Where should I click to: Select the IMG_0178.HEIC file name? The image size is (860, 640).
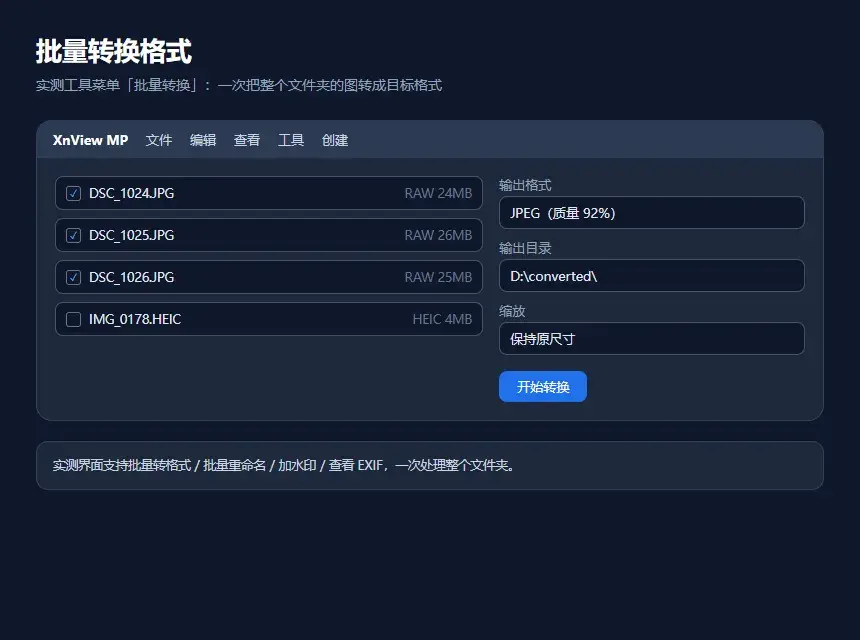tap(135, 319)
